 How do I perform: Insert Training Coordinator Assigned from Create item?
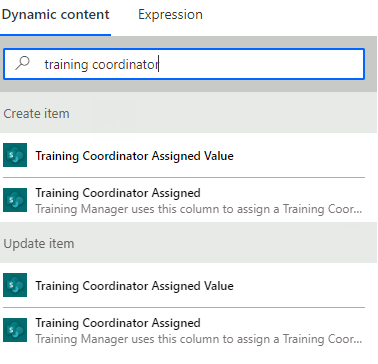point(184,200)
